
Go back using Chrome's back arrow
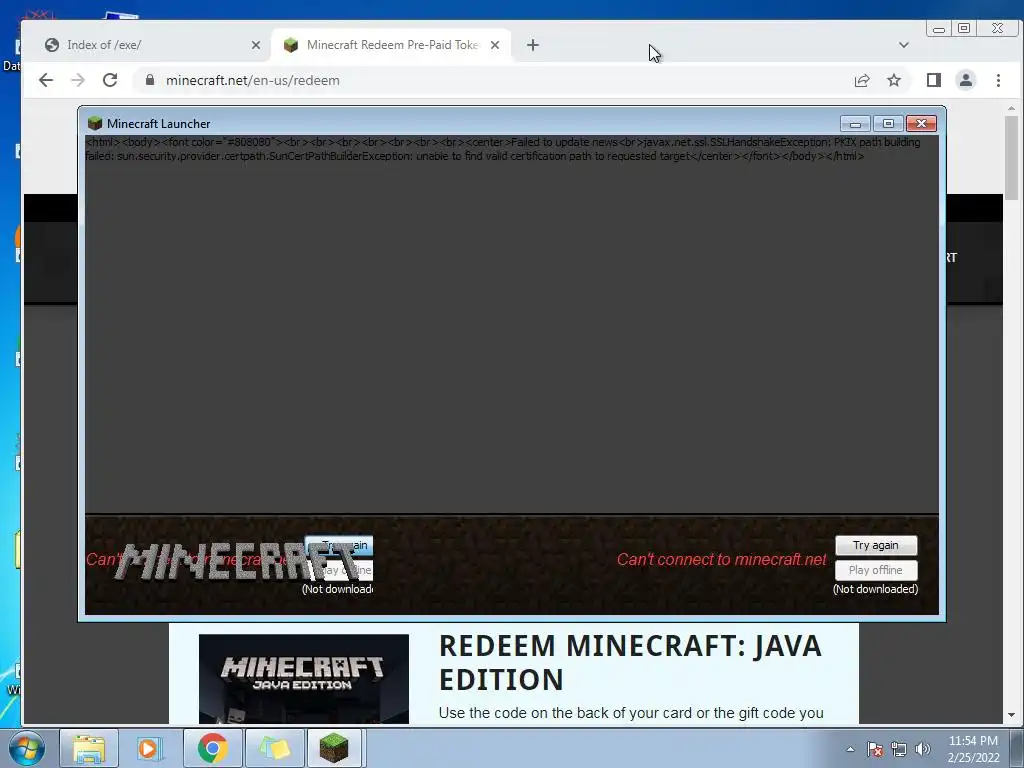(46, 80)
